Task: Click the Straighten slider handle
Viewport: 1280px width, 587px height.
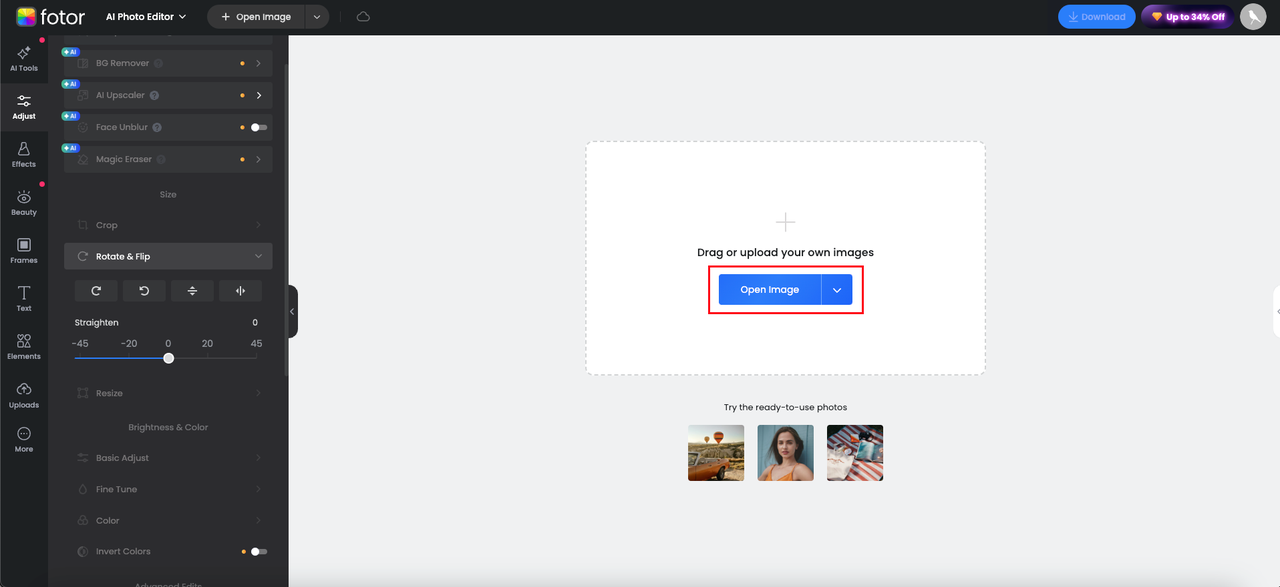Action: tap(168, 358)
